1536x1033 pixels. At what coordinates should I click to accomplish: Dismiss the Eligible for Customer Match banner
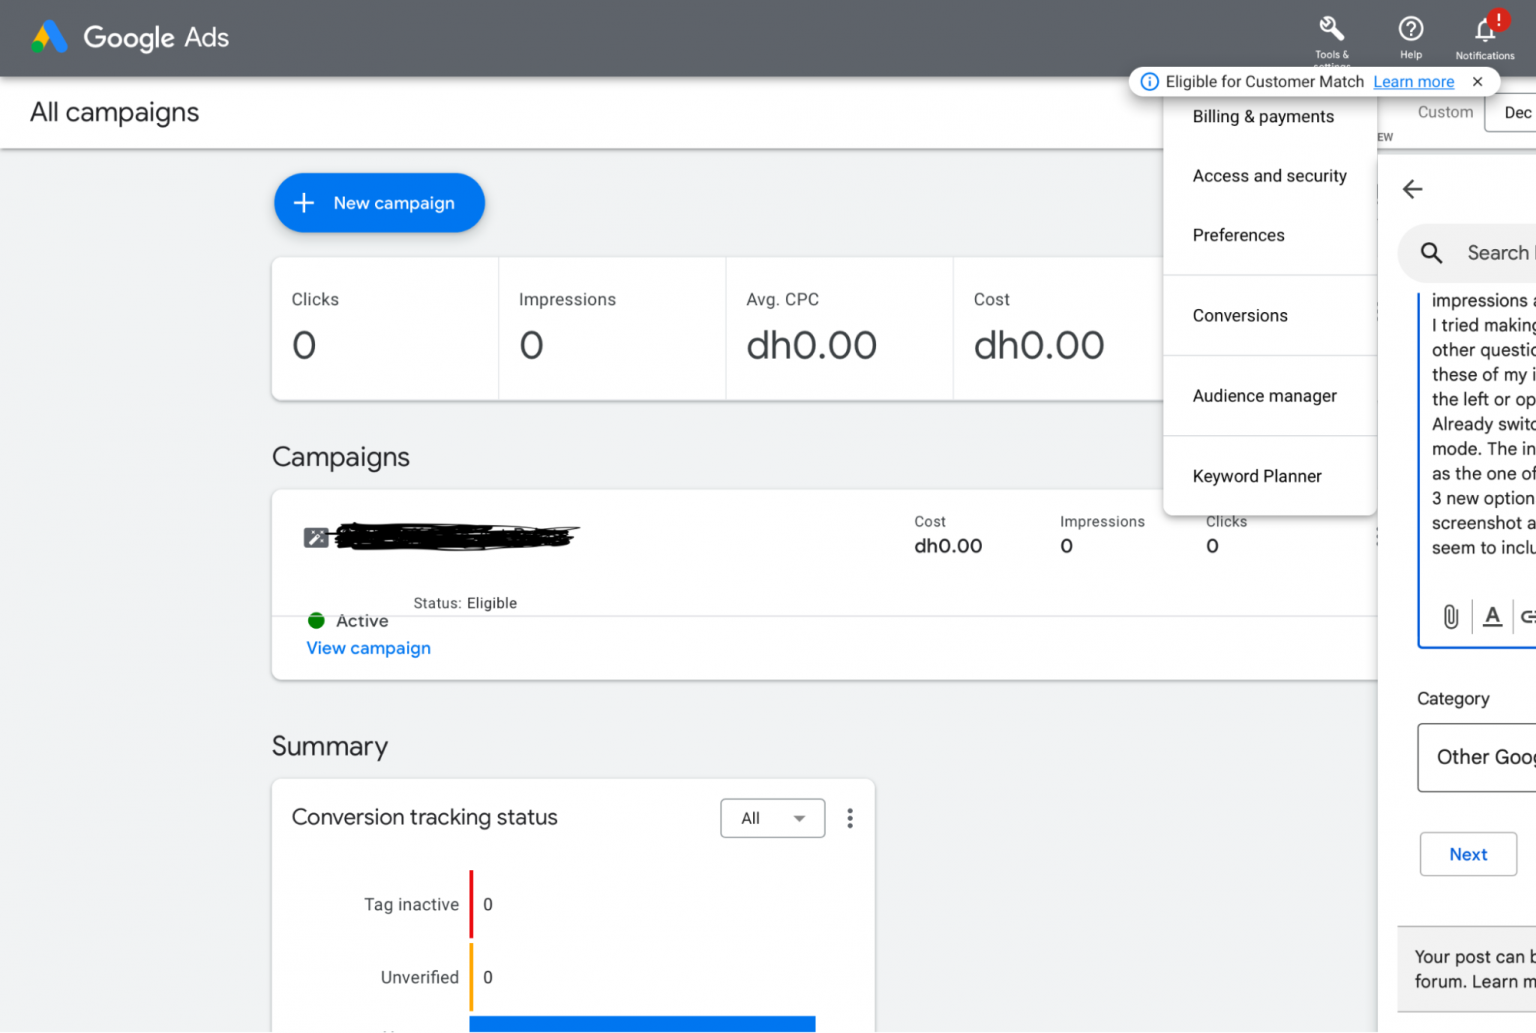point(1477,81)
